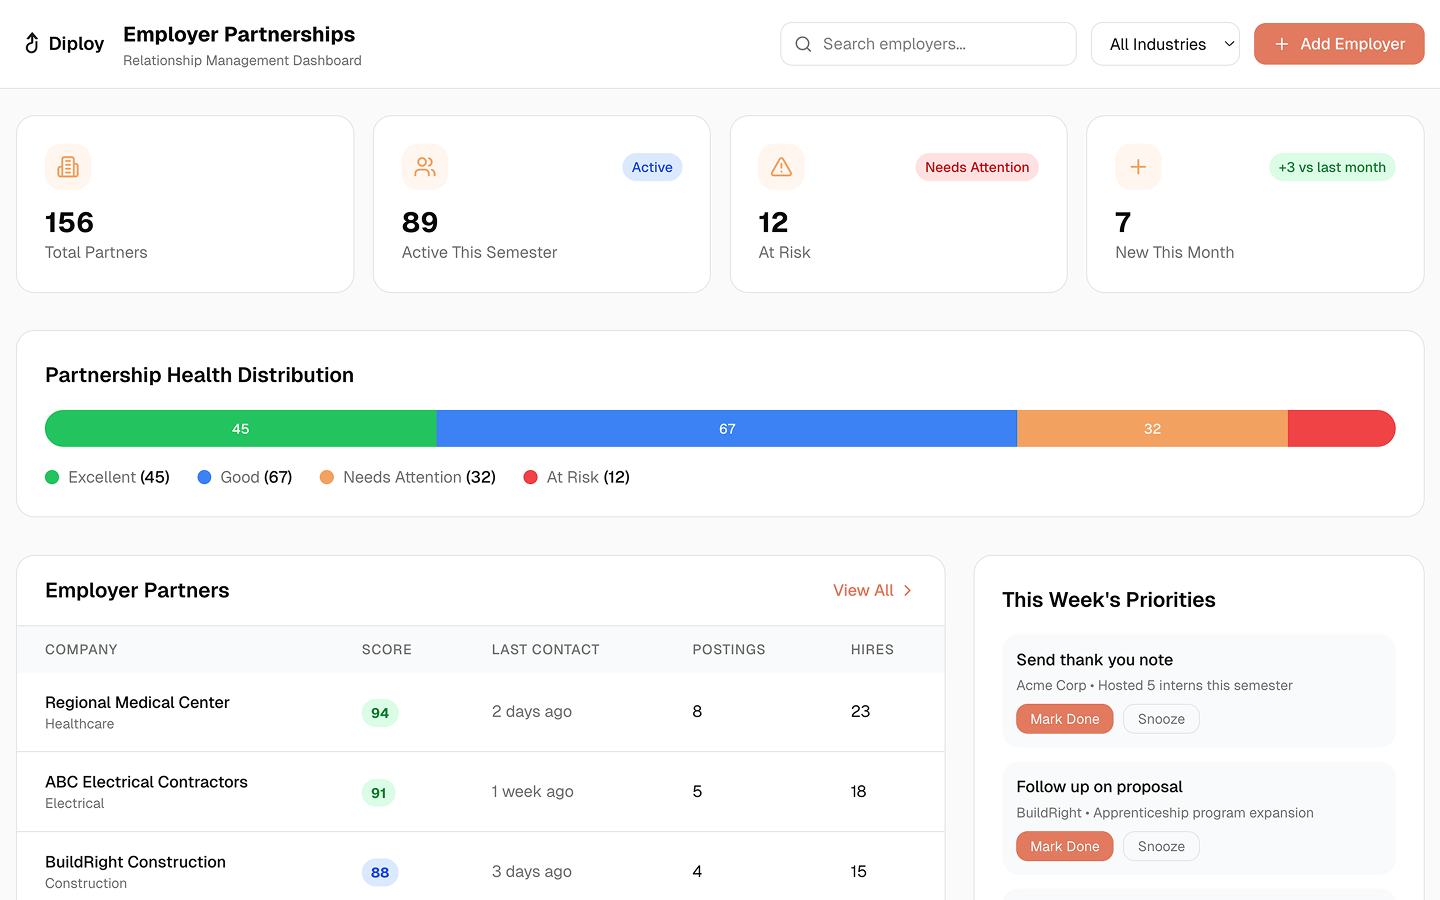Snooze the Follow up on proposal task

click(1161, 846)
